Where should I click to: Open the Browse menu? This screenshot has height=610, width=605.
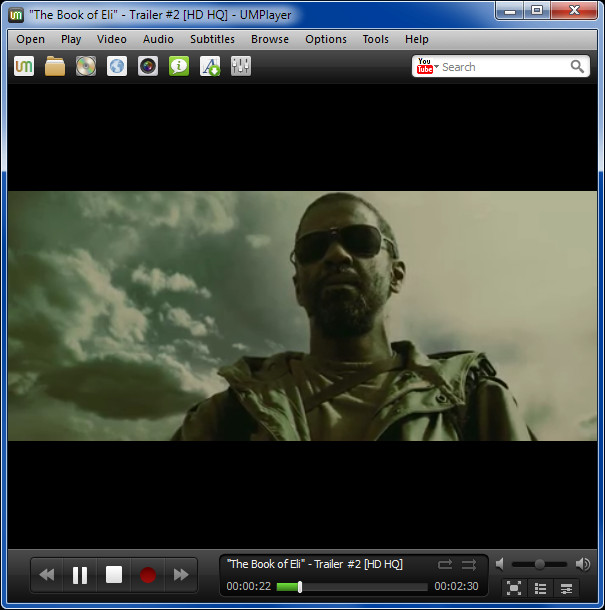point(270,39)
